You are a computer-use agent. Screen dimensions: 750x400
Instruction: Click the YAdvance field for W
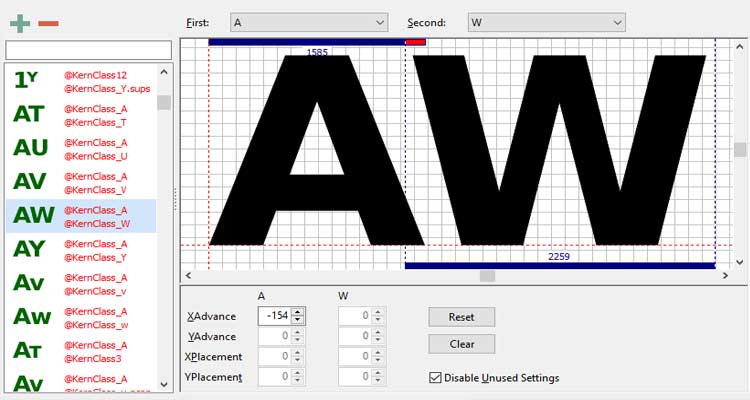[x=354, y=336]
